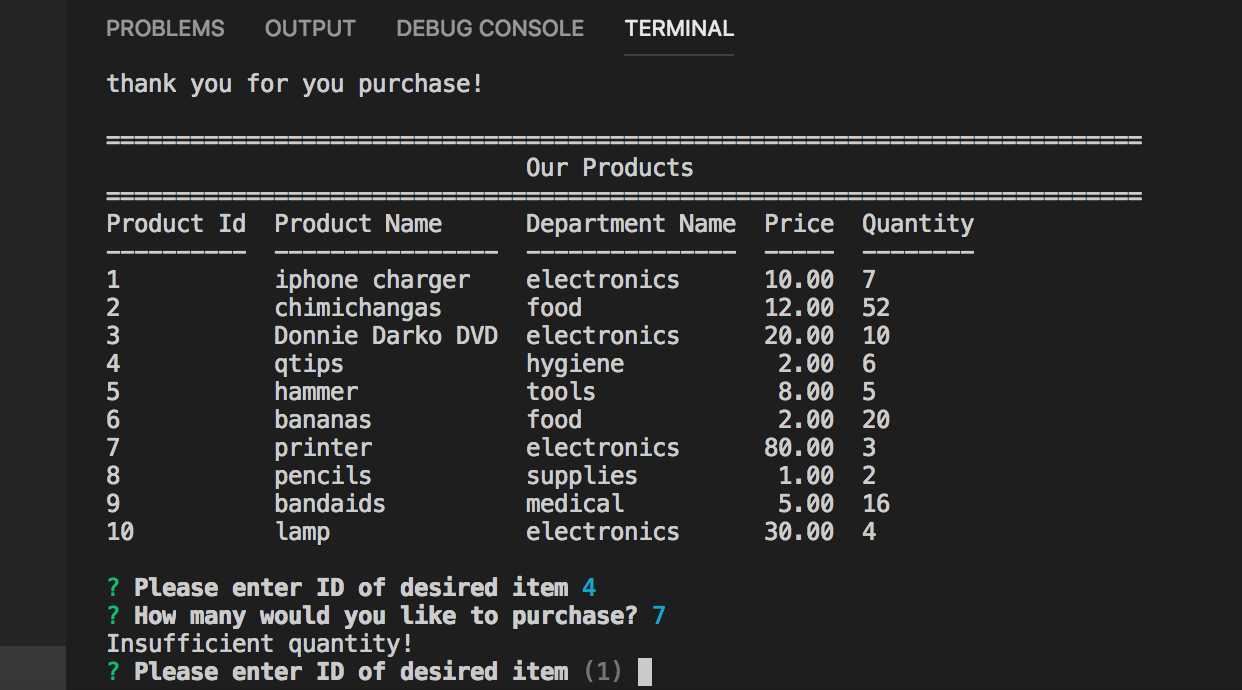Click the 80.00 price of the printer
Image resolution: width=1242 pixels, height=690 pixels.
tap(798, 448)
